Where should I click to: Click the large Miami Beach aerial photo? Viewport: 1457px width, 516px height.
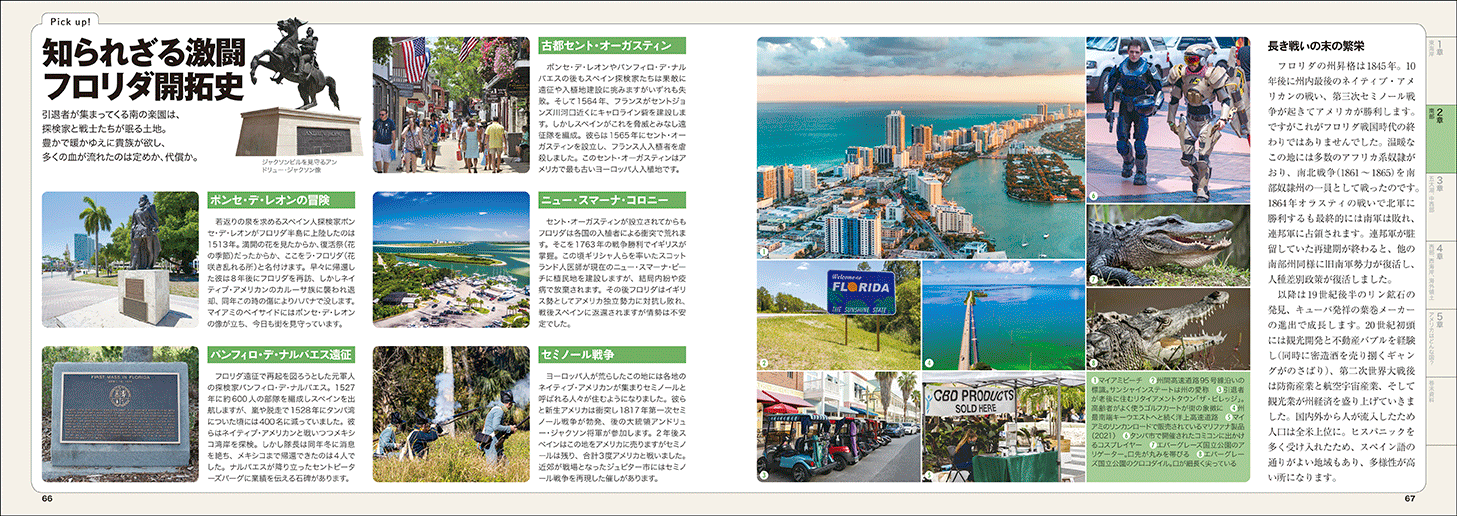point(920,147)
